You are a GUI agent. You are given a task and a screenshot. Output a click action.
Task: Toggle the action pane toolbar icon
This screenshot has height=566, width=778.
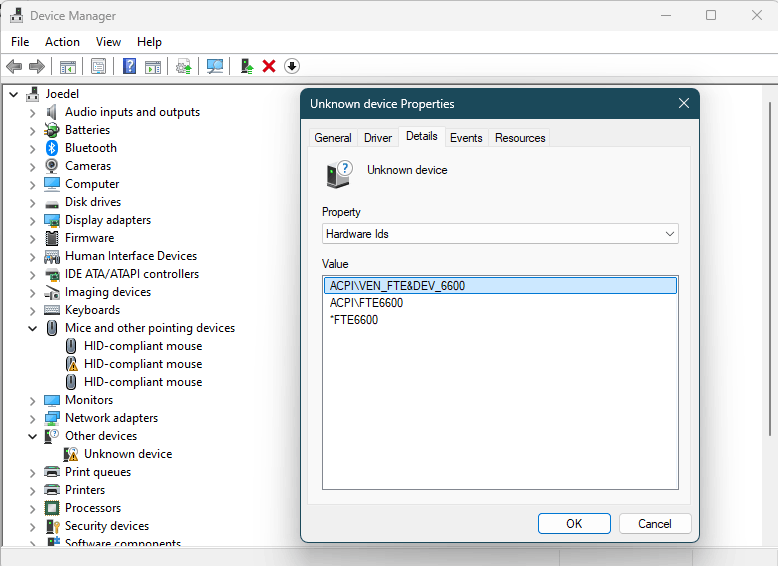pyautogui.click(x=153, y=66)
